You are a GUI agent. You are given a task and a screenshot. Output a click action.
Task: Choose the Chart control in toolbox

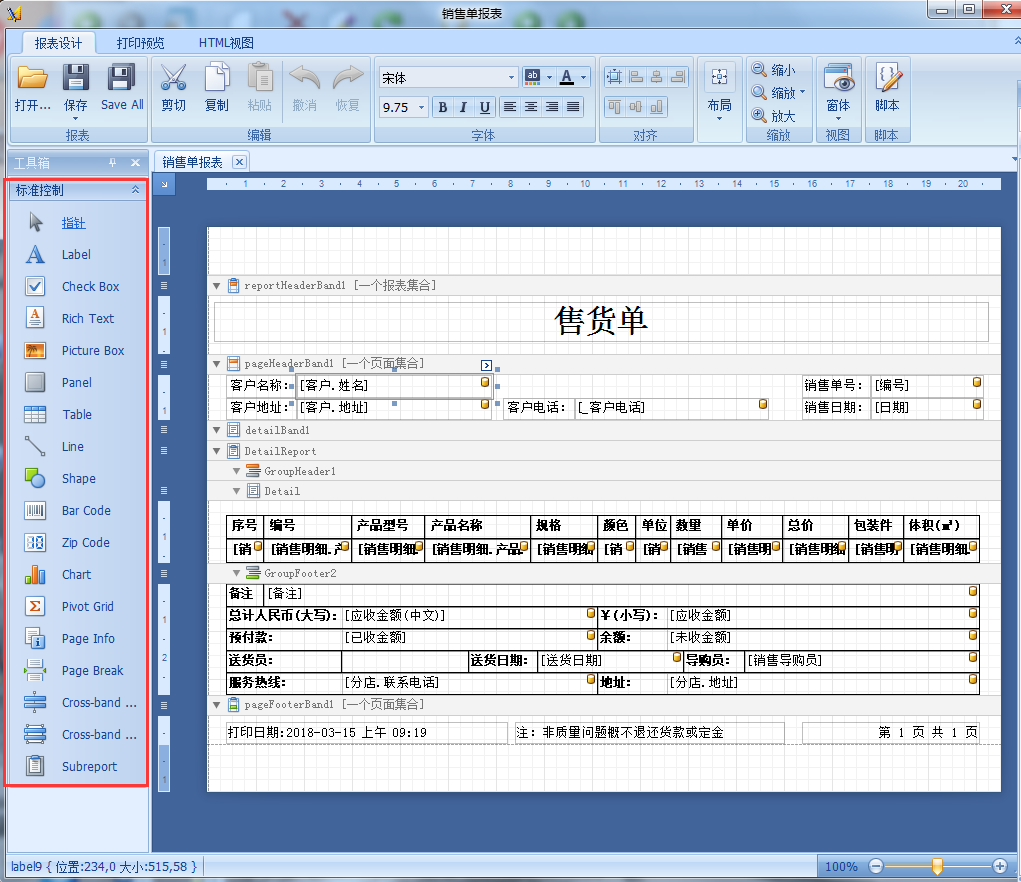(x=76, y=575)
